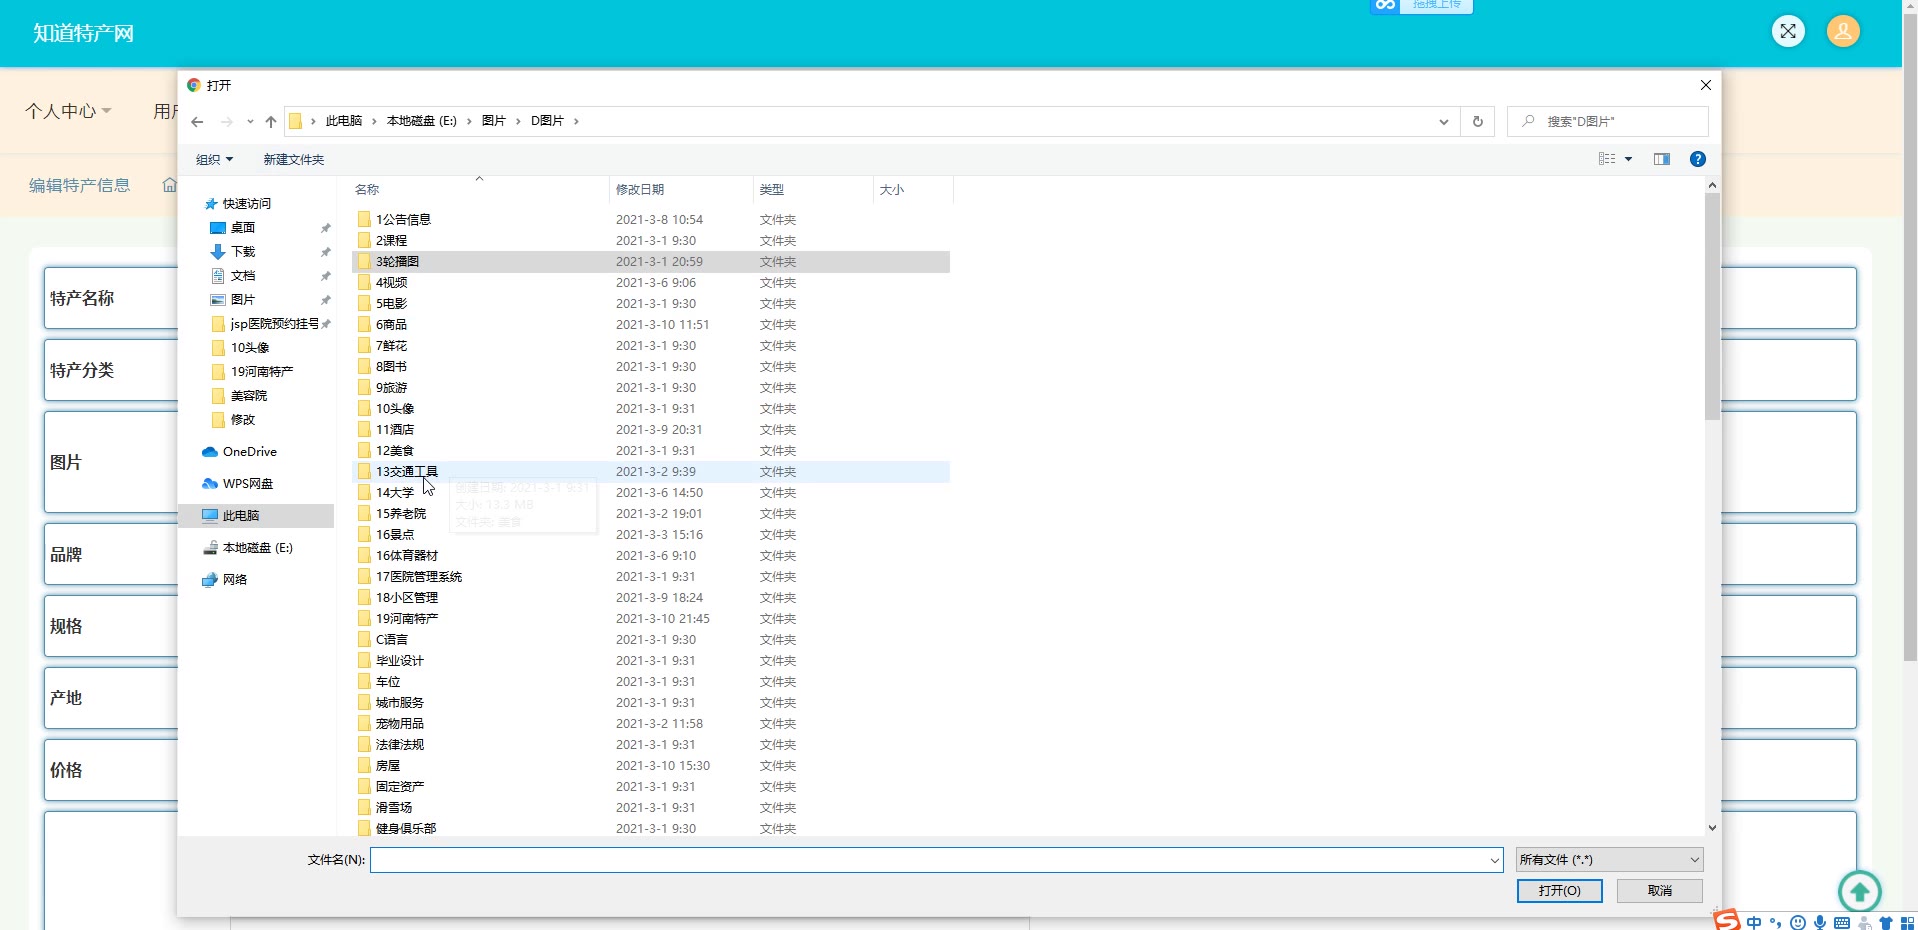Open the file type filter dropdown

pos(1608,860)
